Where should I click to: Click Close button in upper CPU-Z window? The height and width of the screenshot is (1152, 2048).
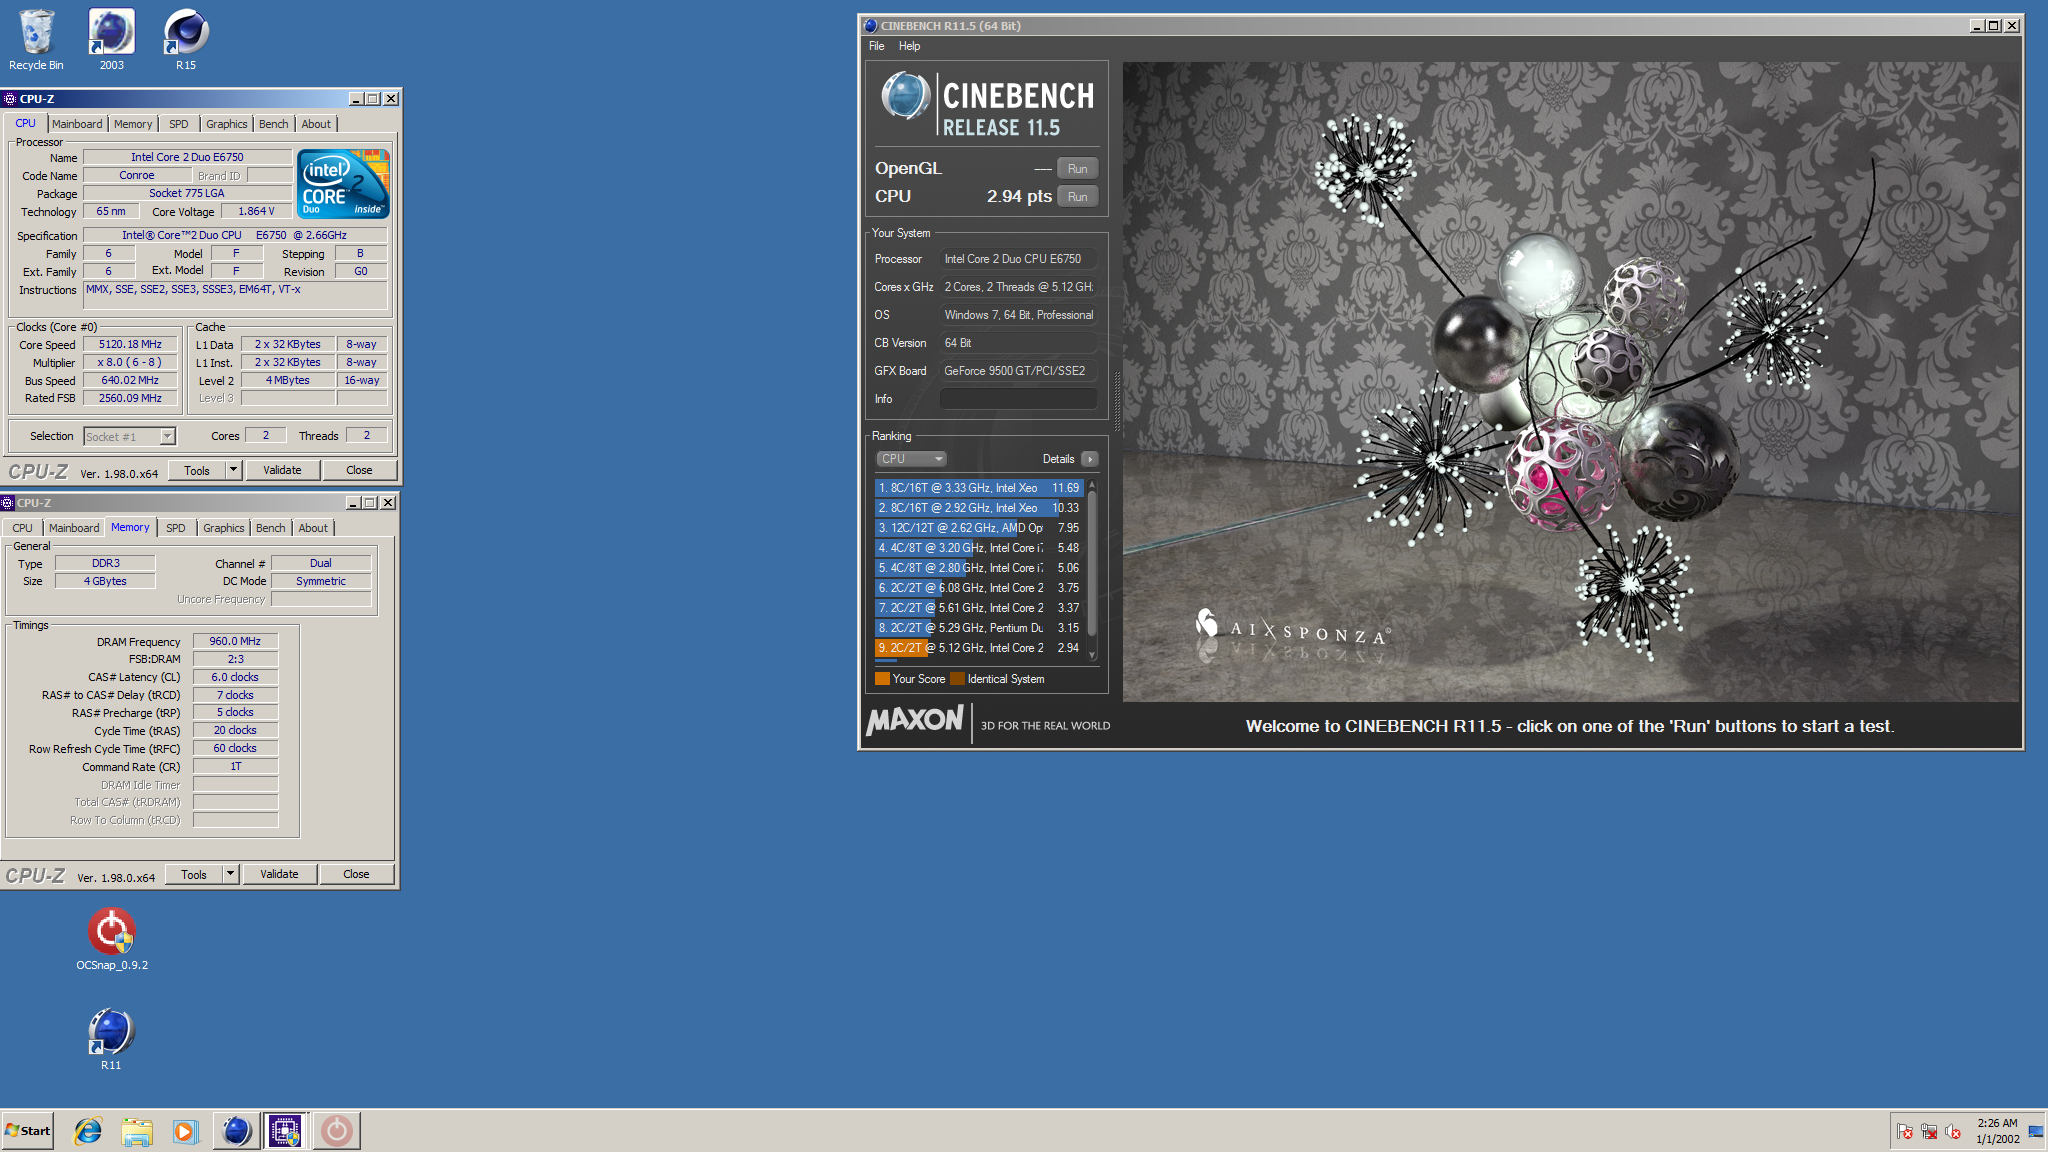click(x=359, y=470)
